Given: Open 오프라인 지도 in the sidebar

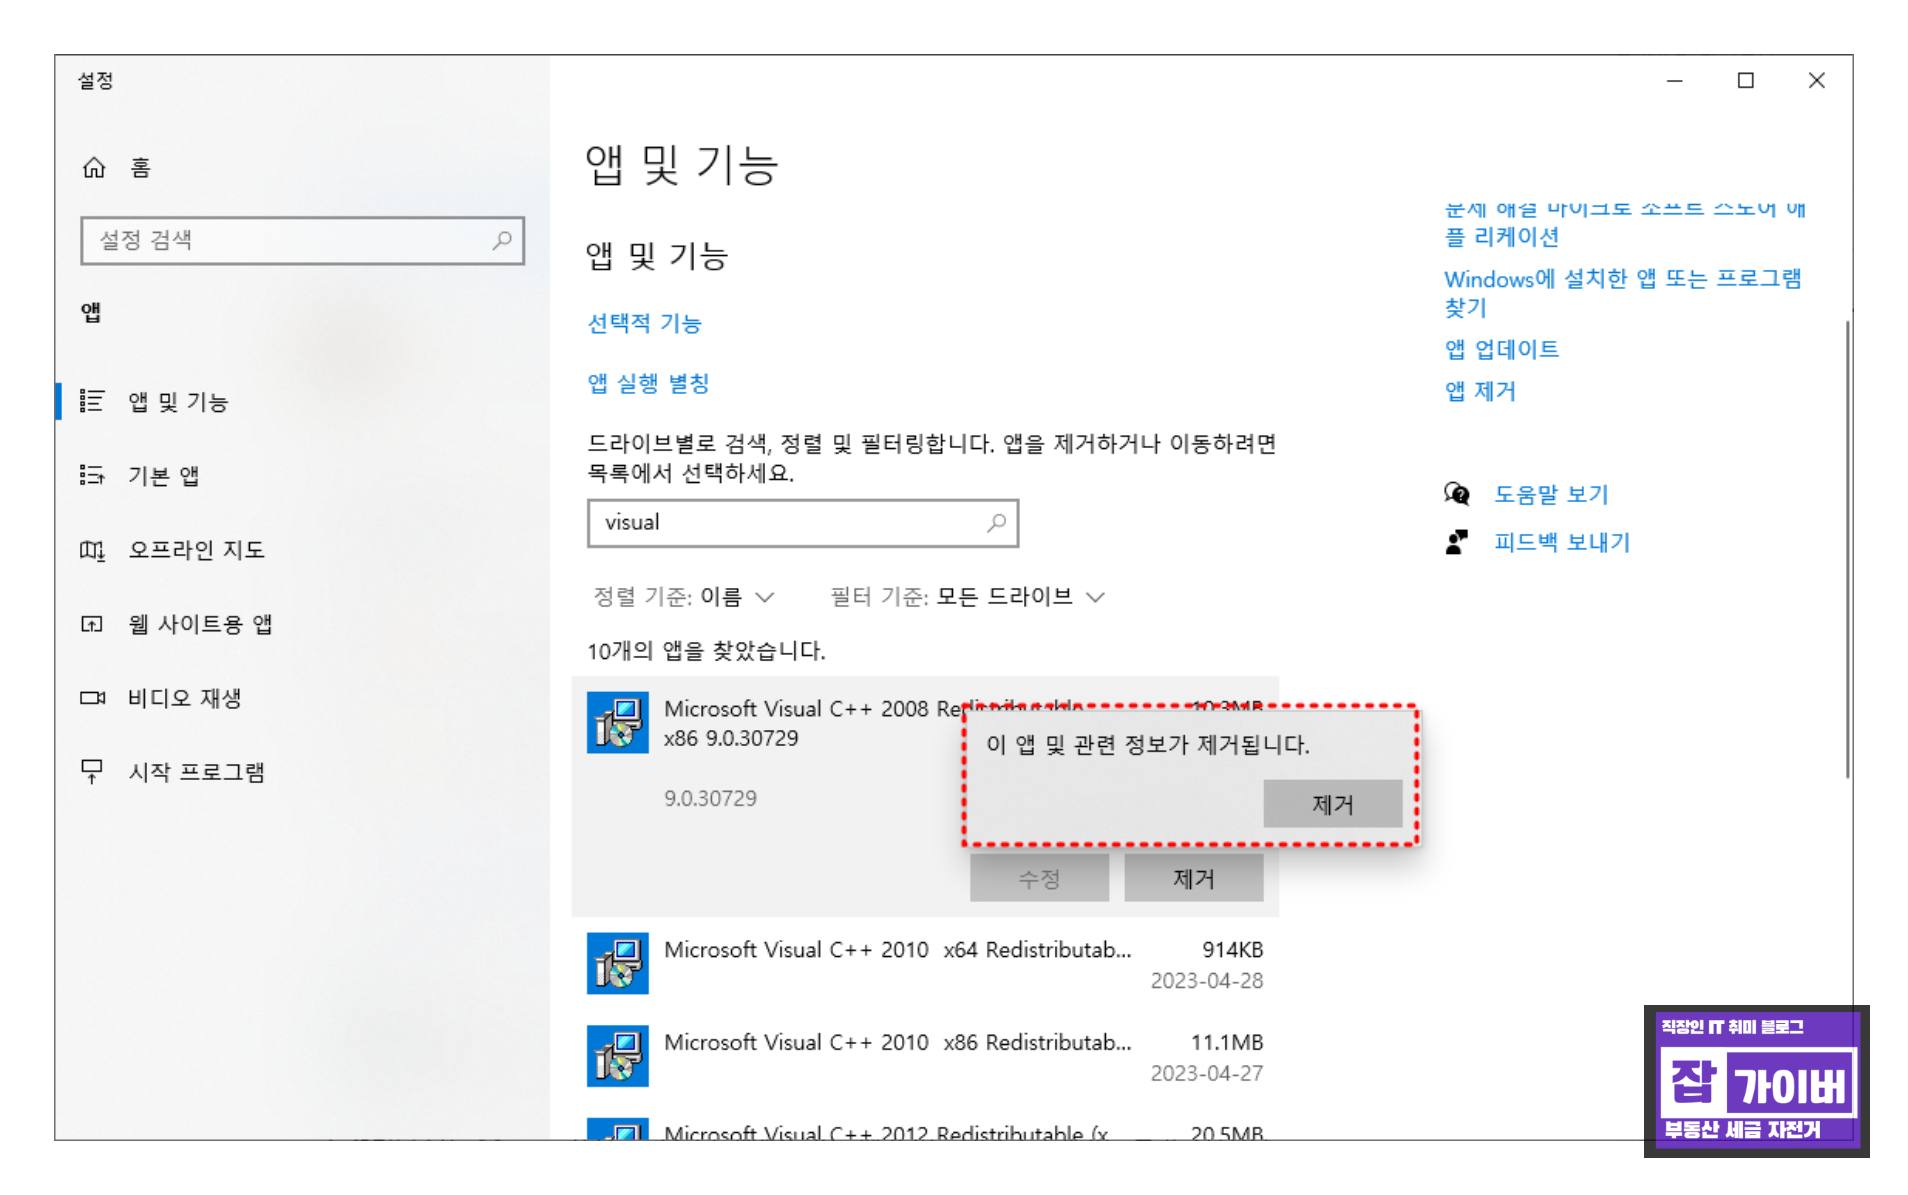Looking at the screenshot, I should coord(196,550).
